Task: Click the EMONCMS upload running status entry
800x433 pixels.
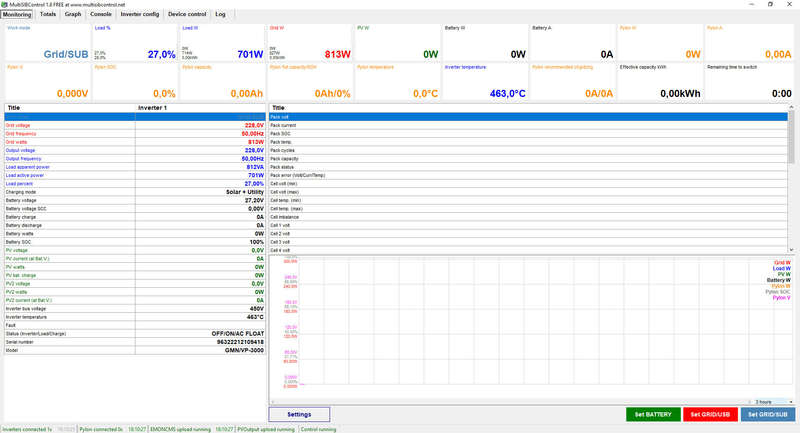Action: coord(180,429)
